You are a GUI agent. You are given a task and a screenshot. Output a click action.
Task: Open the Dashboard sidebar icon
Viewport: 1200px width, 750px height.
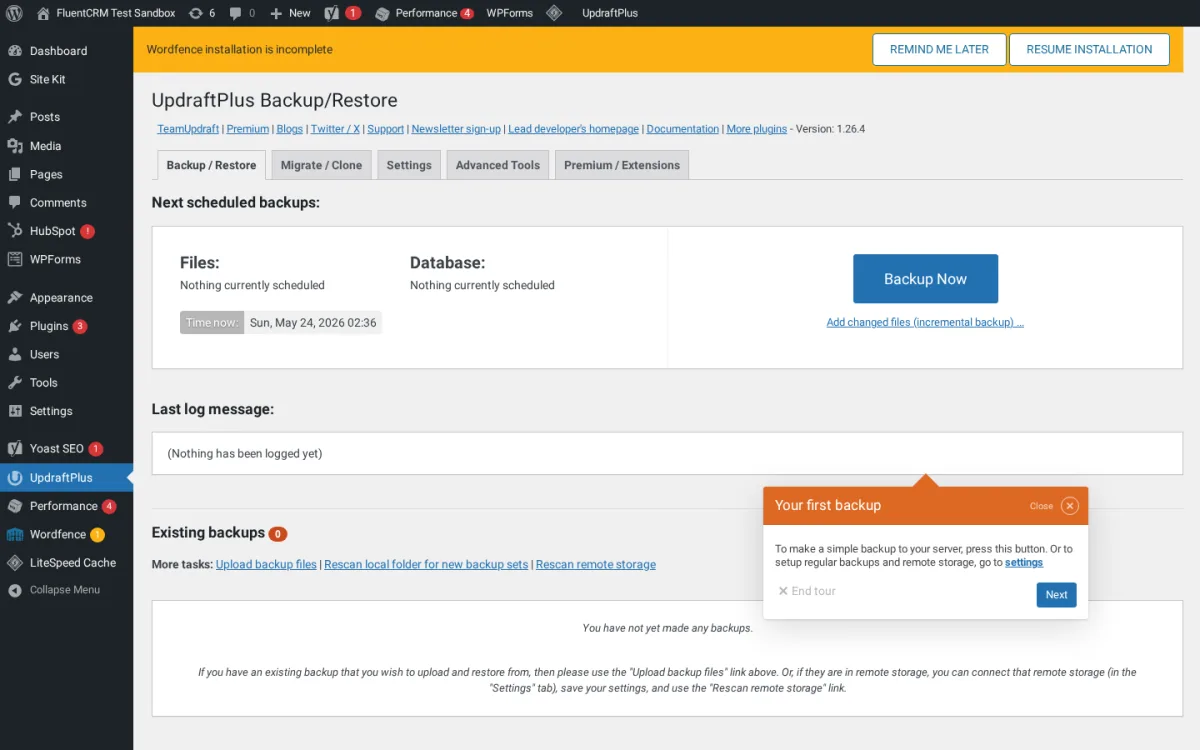(x=15, y=51)
